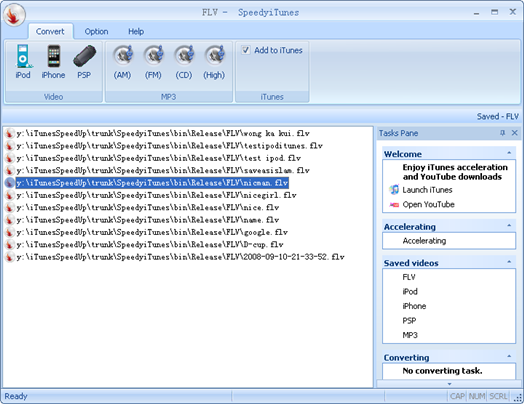
Task: Open the Option tab
Action: [x=96, y=31]
